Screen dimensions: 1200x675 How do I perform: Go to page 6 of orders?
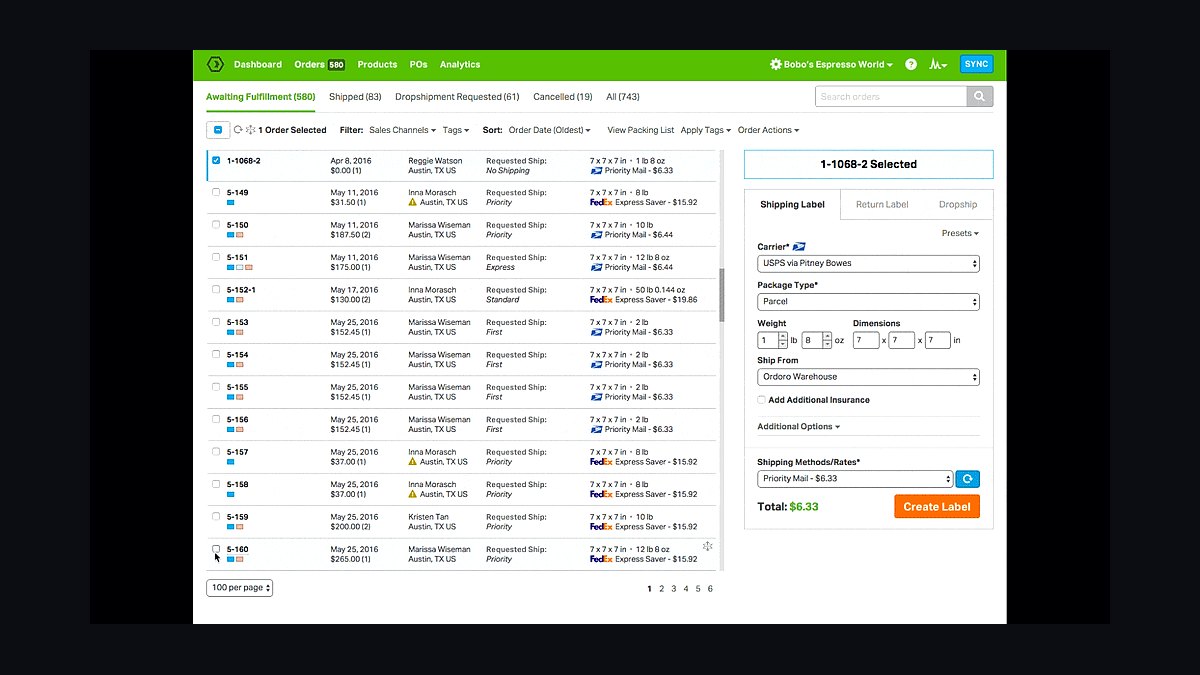(710, 589)
